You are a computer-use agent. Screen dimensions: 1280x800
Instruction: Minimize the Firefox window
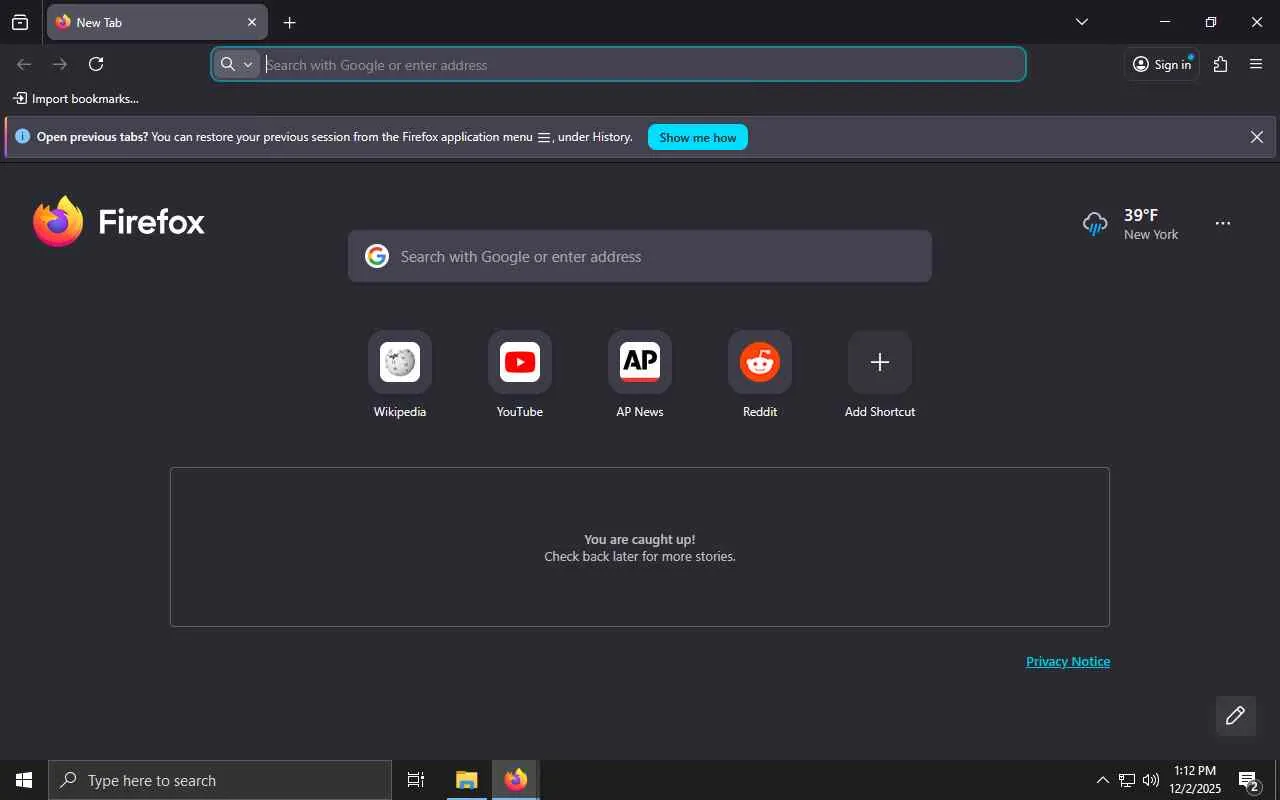point(1165,22)
